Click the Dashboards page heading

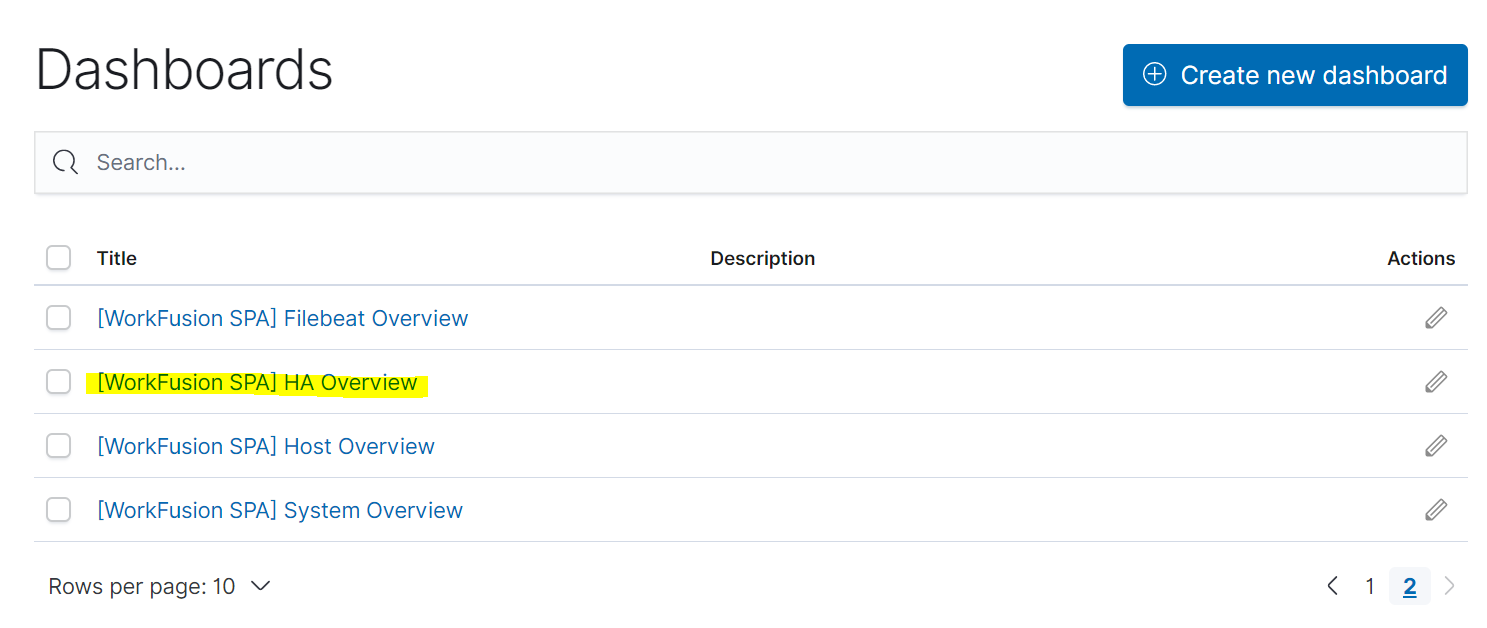[184, 70]
